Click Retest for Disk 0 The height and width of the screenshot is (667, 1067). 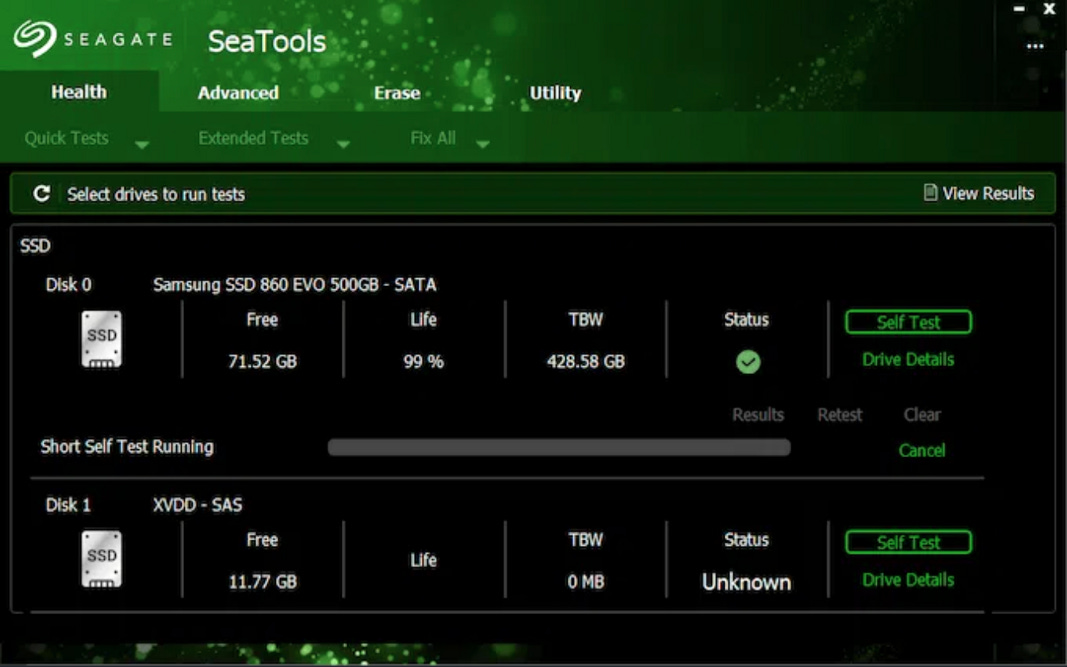[840, 414]
